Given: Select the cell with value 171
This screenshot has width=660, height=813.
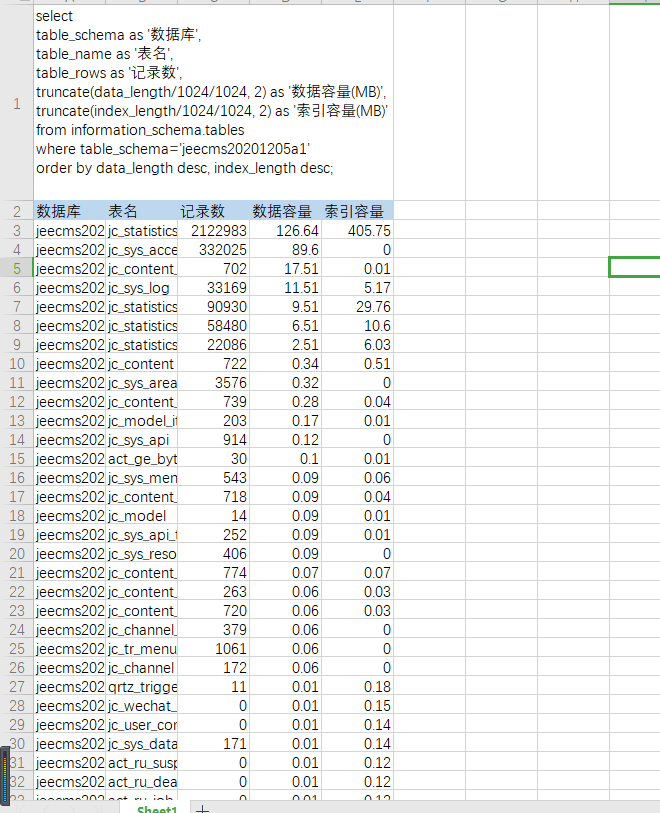Looking at the screenshot, I should pyautogui.click(x=214, y=744).
